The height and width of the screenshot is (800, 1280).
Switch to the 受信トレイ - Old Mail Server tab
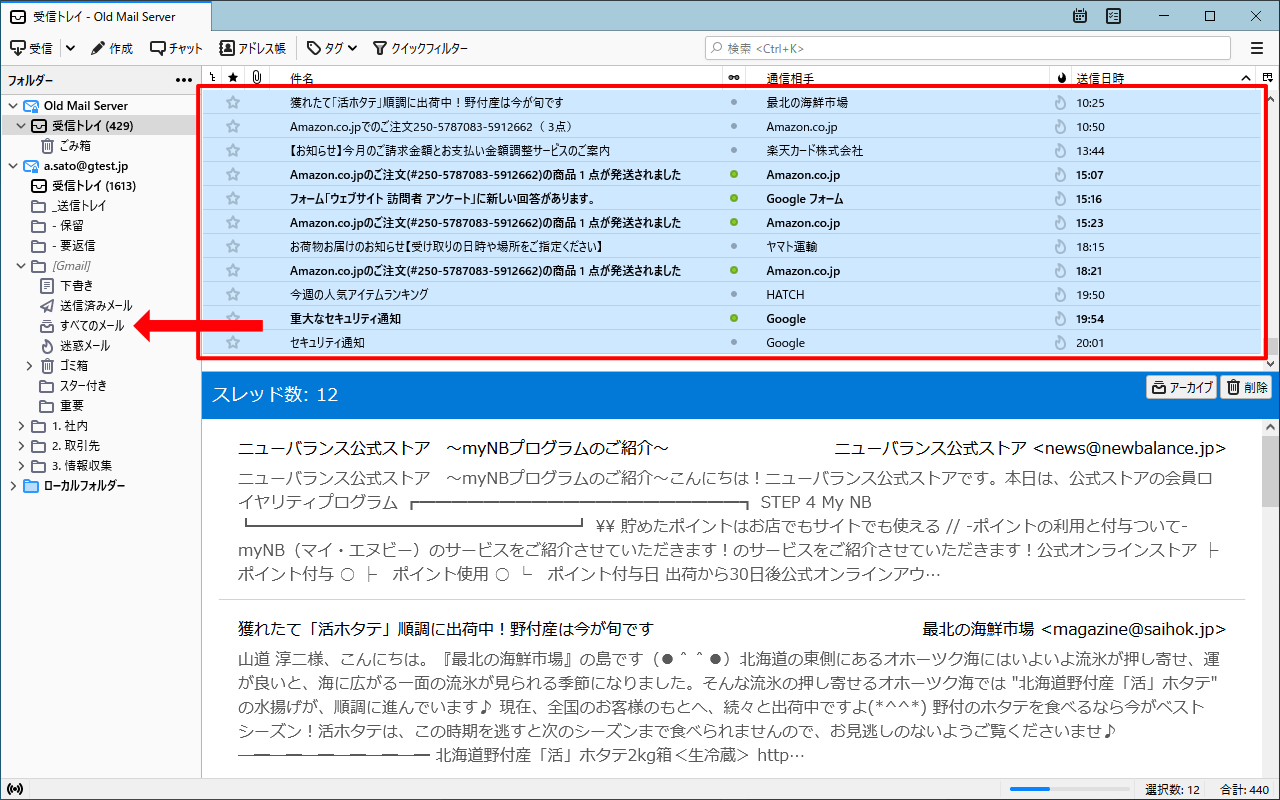coord(106,16)
